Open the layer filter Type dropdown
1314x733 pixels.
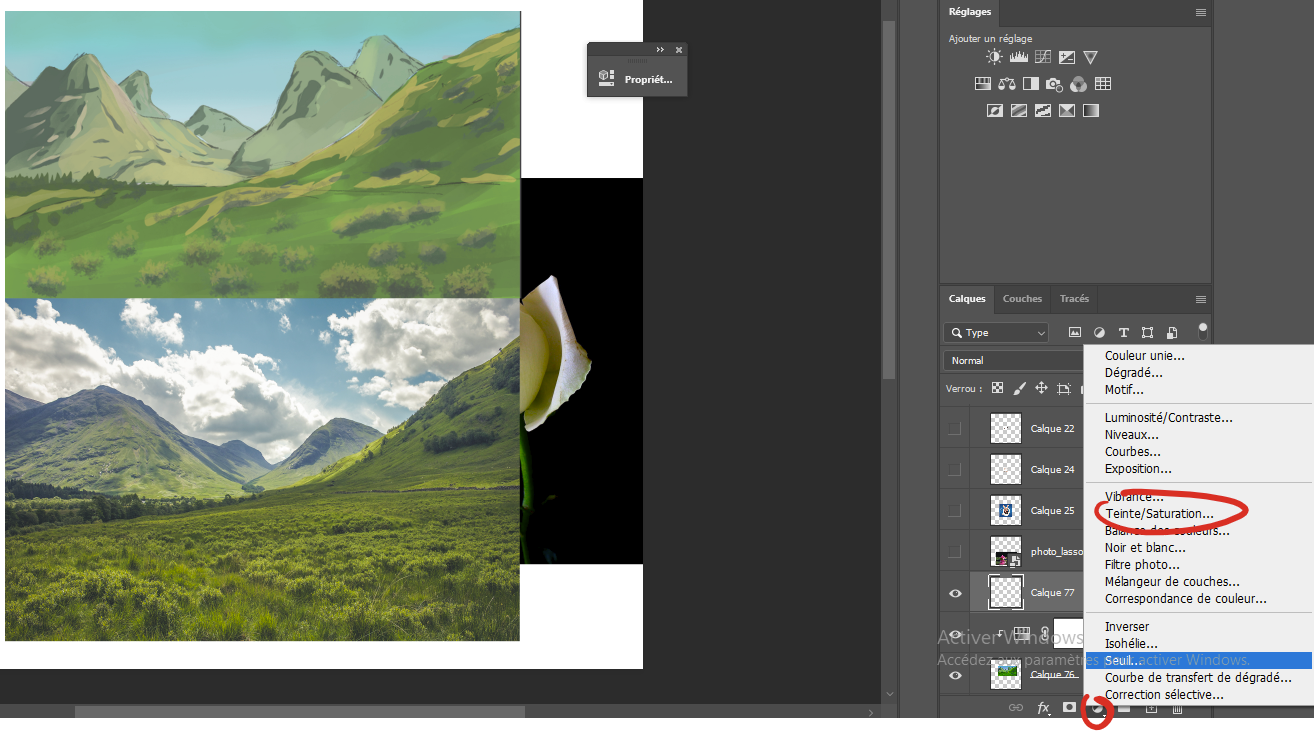pyautogui.click(x=995, y=333)
